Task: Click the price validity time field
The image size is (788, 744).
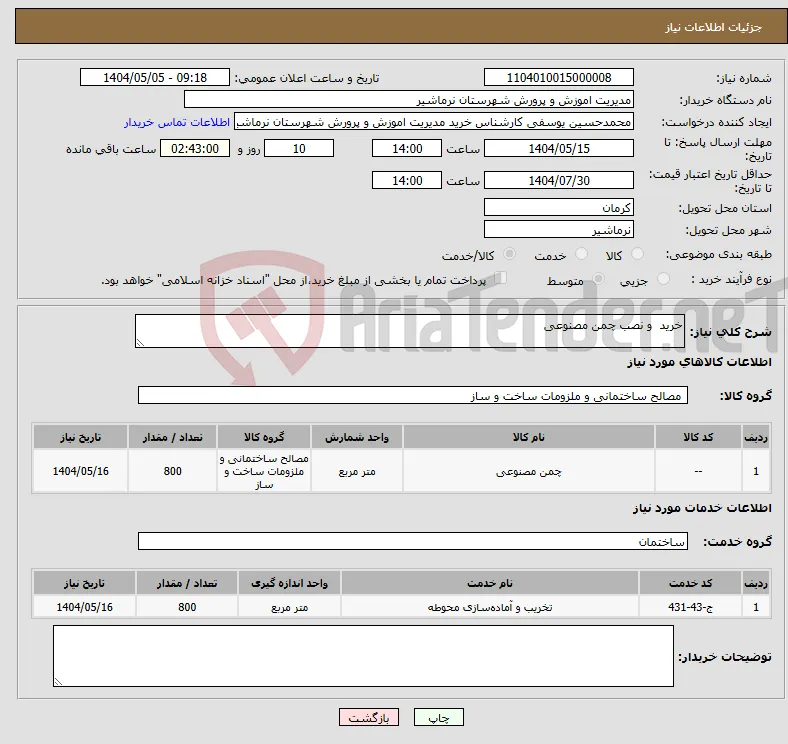Action: (x=407, y=180)
